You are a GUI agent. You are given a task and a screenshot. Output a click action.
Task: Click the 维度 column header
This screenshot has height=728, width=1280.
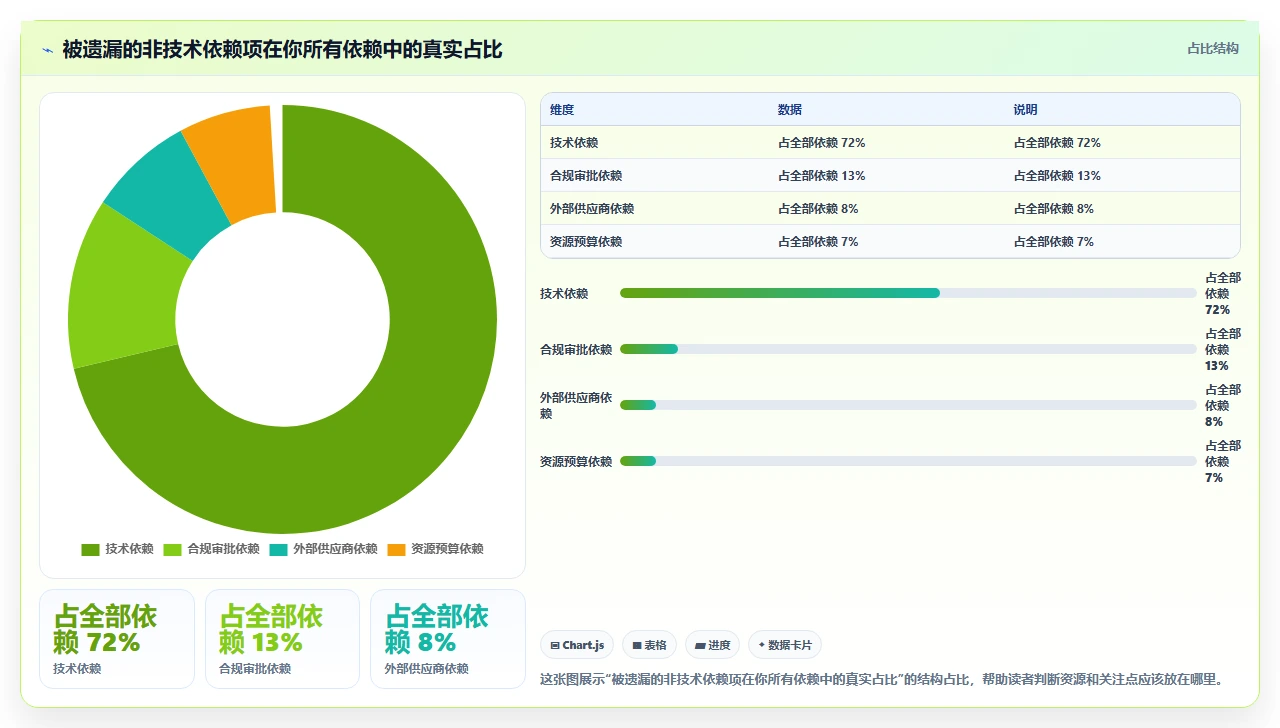tap(562, 110)
